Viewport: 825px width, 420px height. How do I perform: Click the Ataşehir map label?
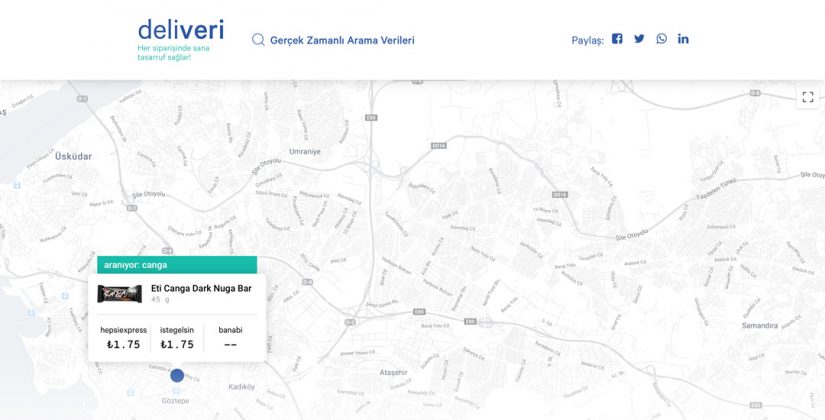point(394,373)
